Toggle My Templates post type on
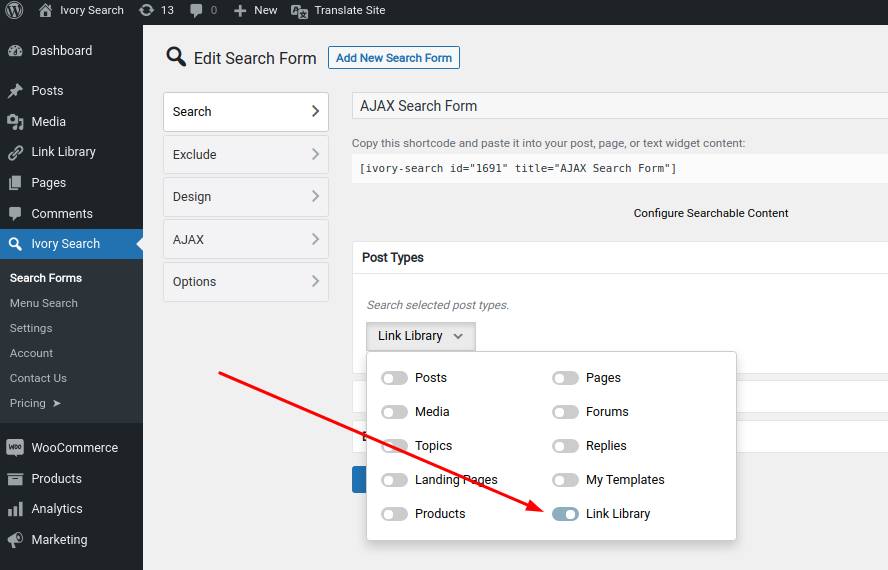The width and height of the screenshot is (888, 570). [565, 480]
